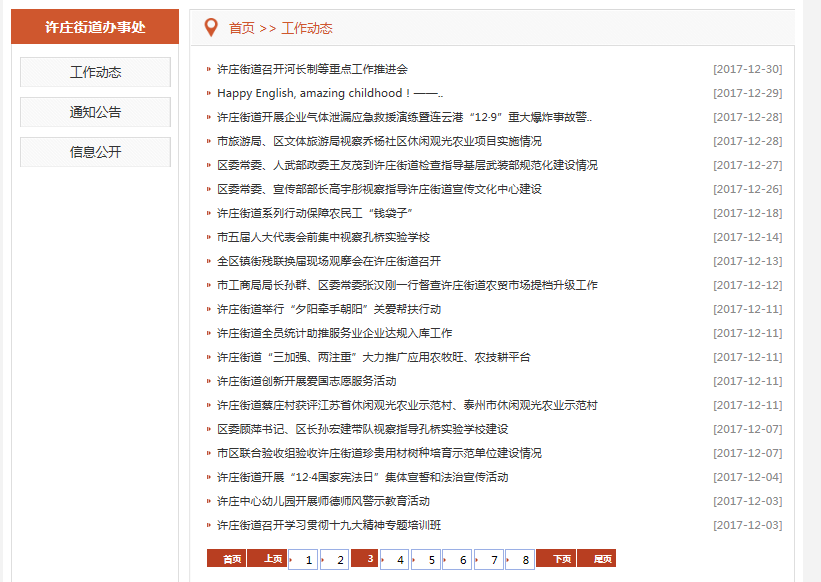Open article 市五届人大代表会前集中视察孔桥实验学校
Viewport: 821px width, 582px height.
[323, 238]
